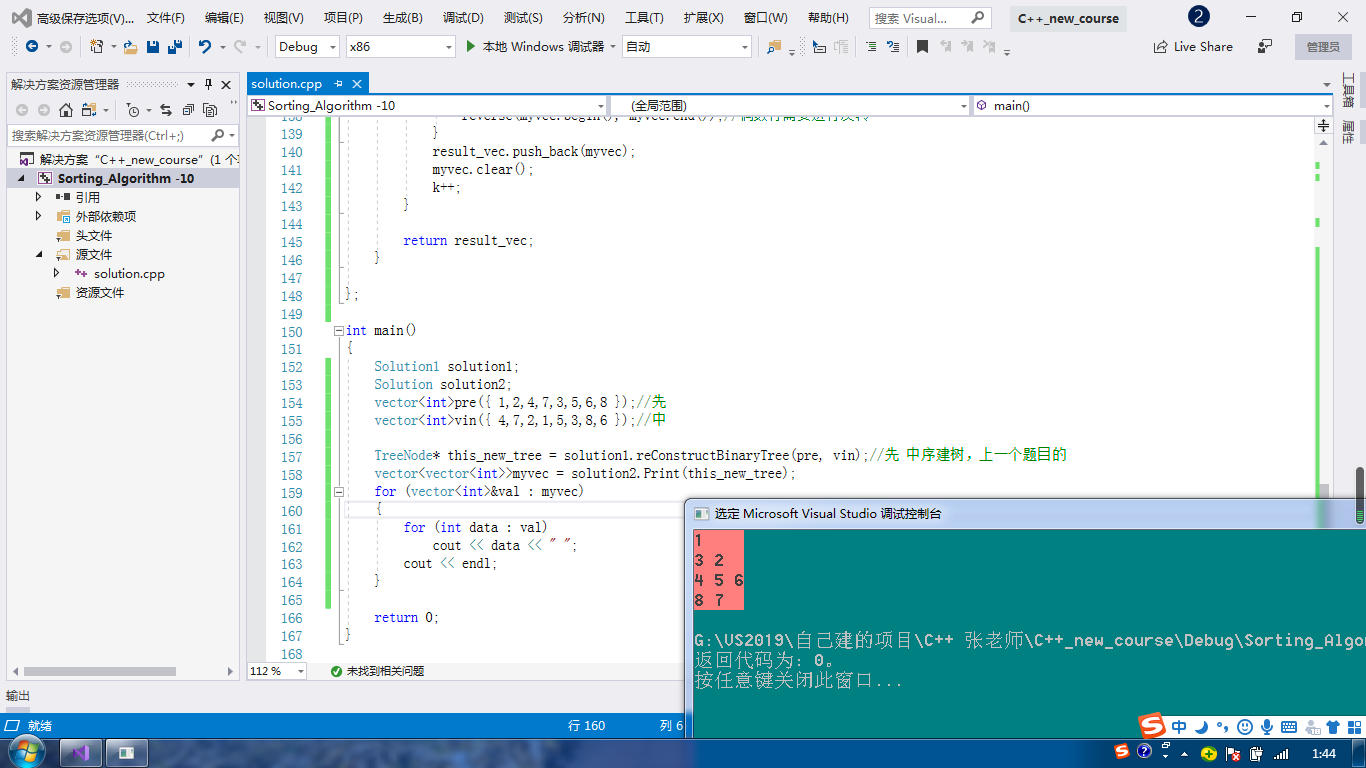Open the 输出 panel tab at bottom

18,696
